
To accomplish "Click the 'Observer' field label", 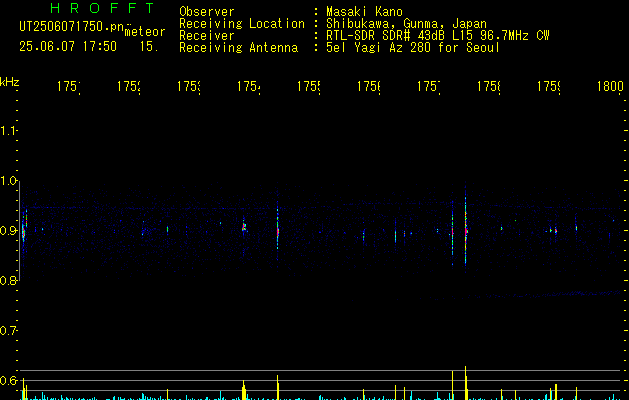I will pos(207,12).
